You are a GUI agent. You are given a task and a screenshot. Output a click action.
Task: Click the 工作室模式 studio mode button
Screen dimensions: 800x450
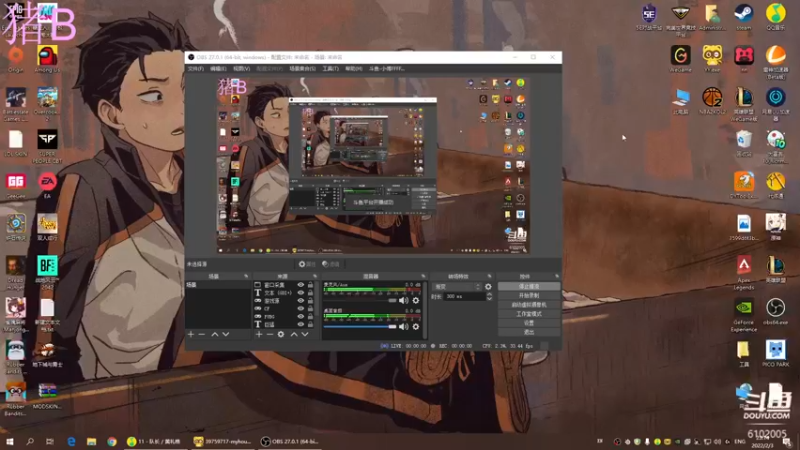click(529, 314)
